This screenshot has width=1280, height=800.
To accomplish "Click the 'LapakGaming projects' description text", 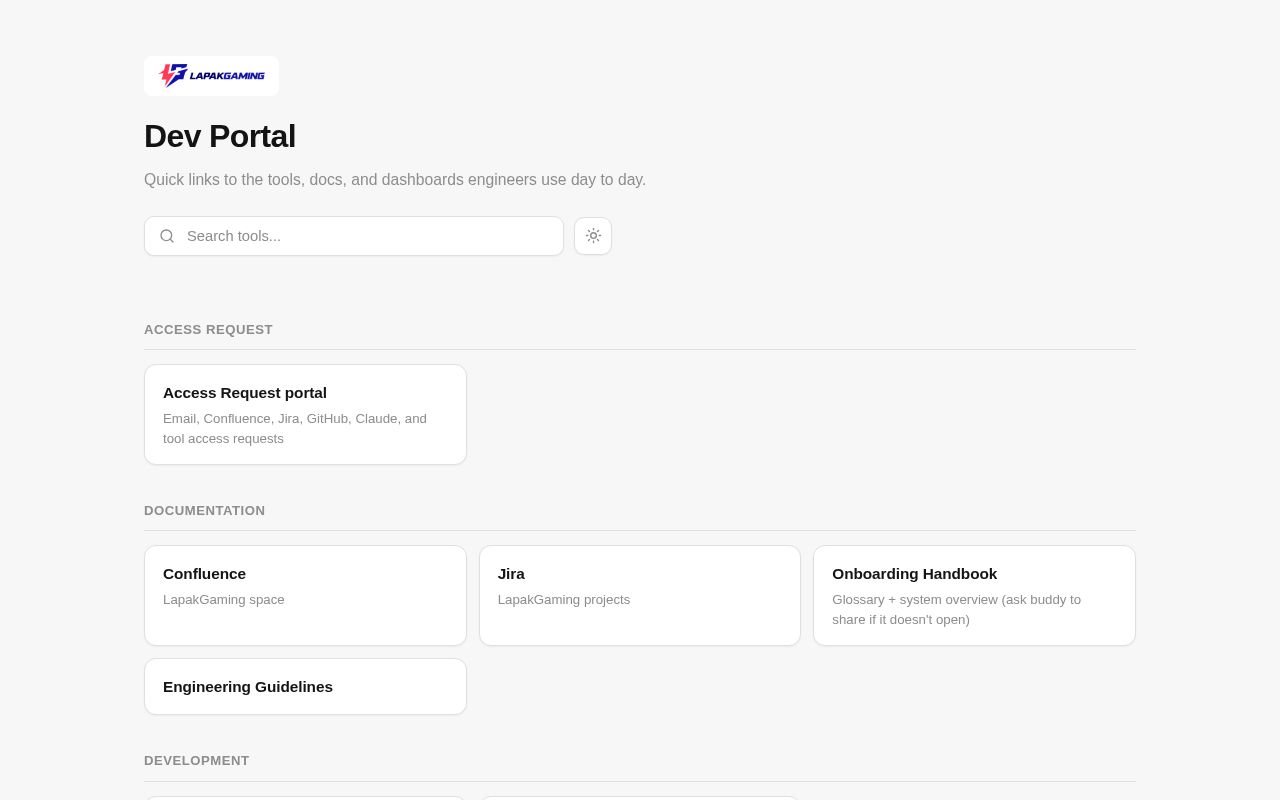I will [564, 600].
